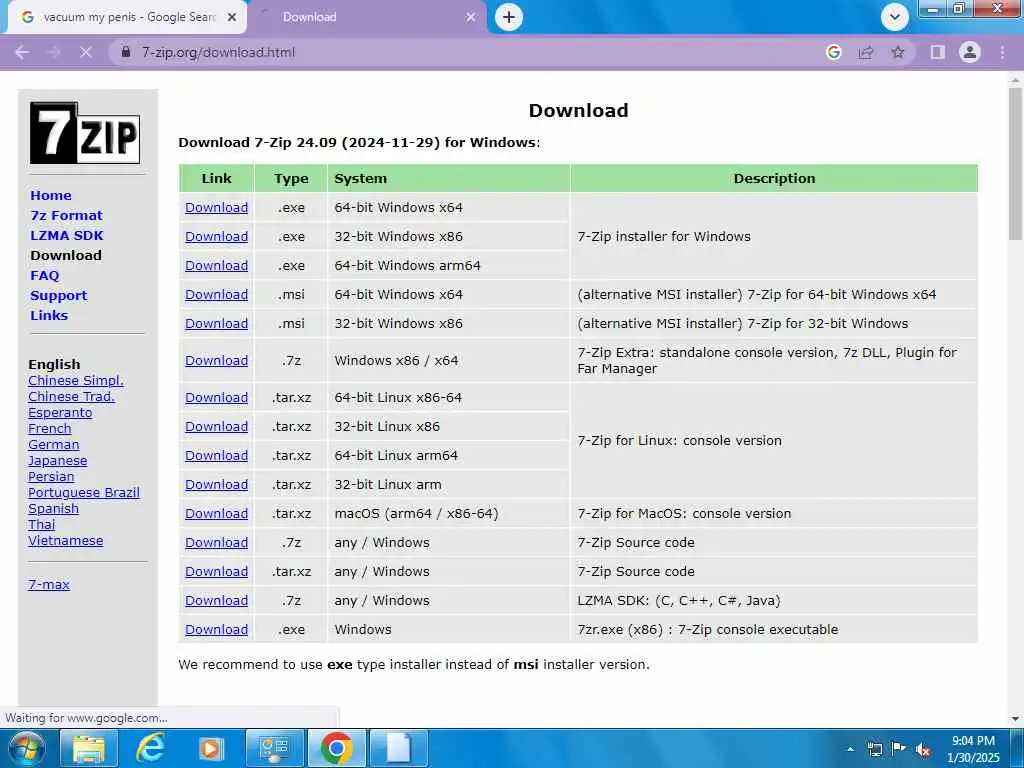
Task: Open the side panel icon
Action: tap(937, 52)
